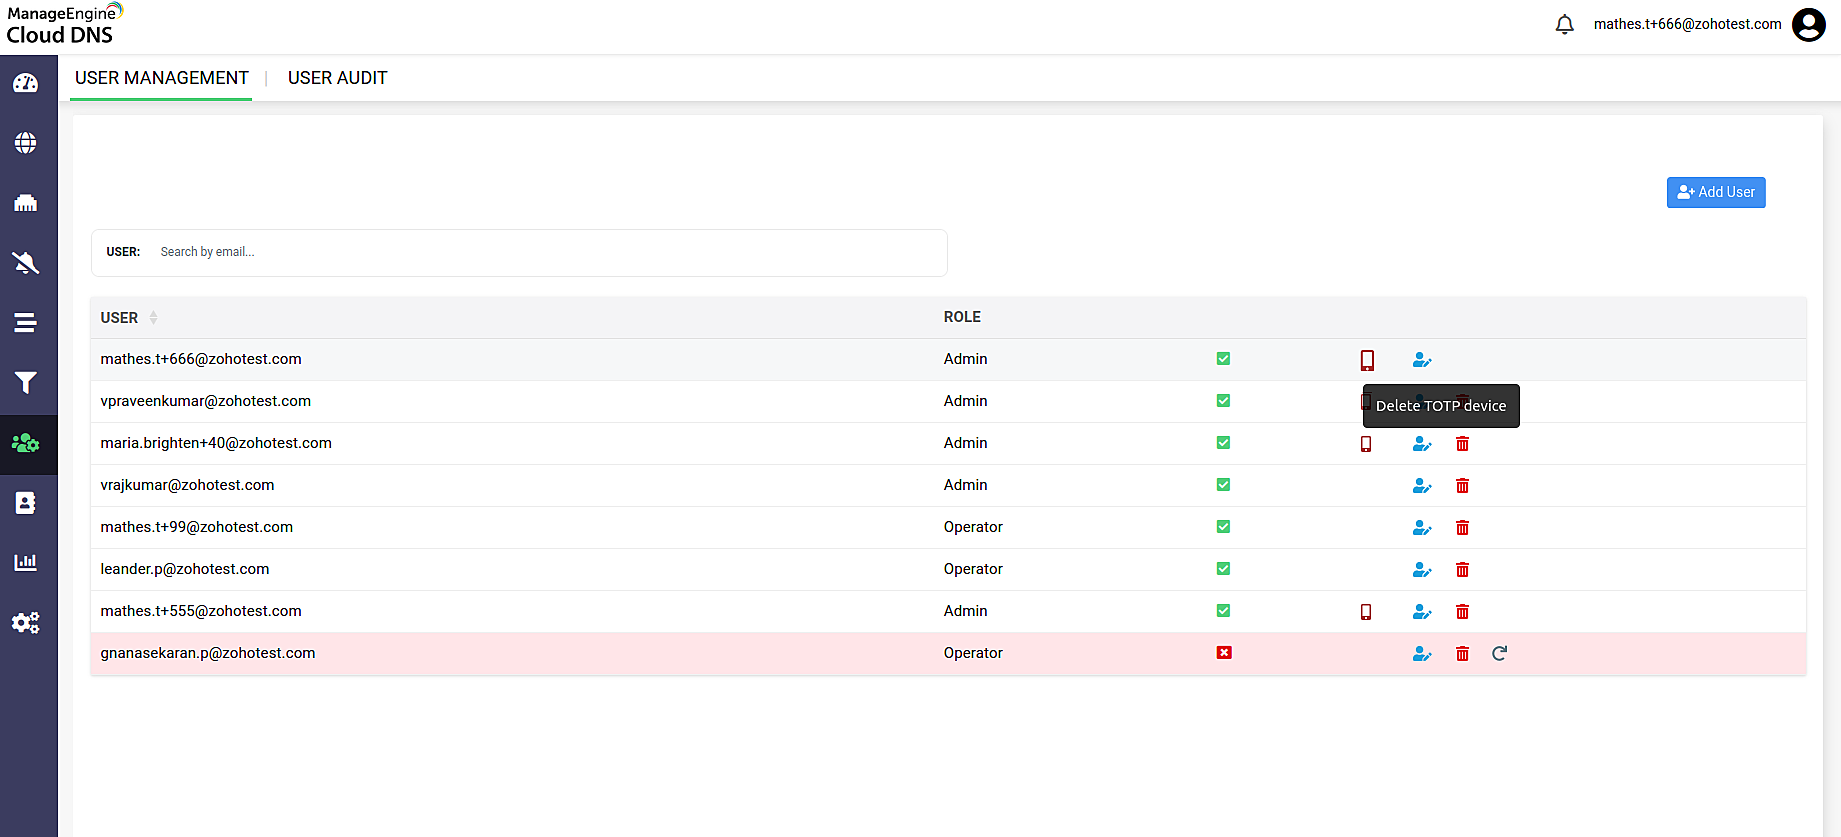Delete user leander.p@zohotest.com
Screen dimensions: 1841x837
(x=1462, y=570)
